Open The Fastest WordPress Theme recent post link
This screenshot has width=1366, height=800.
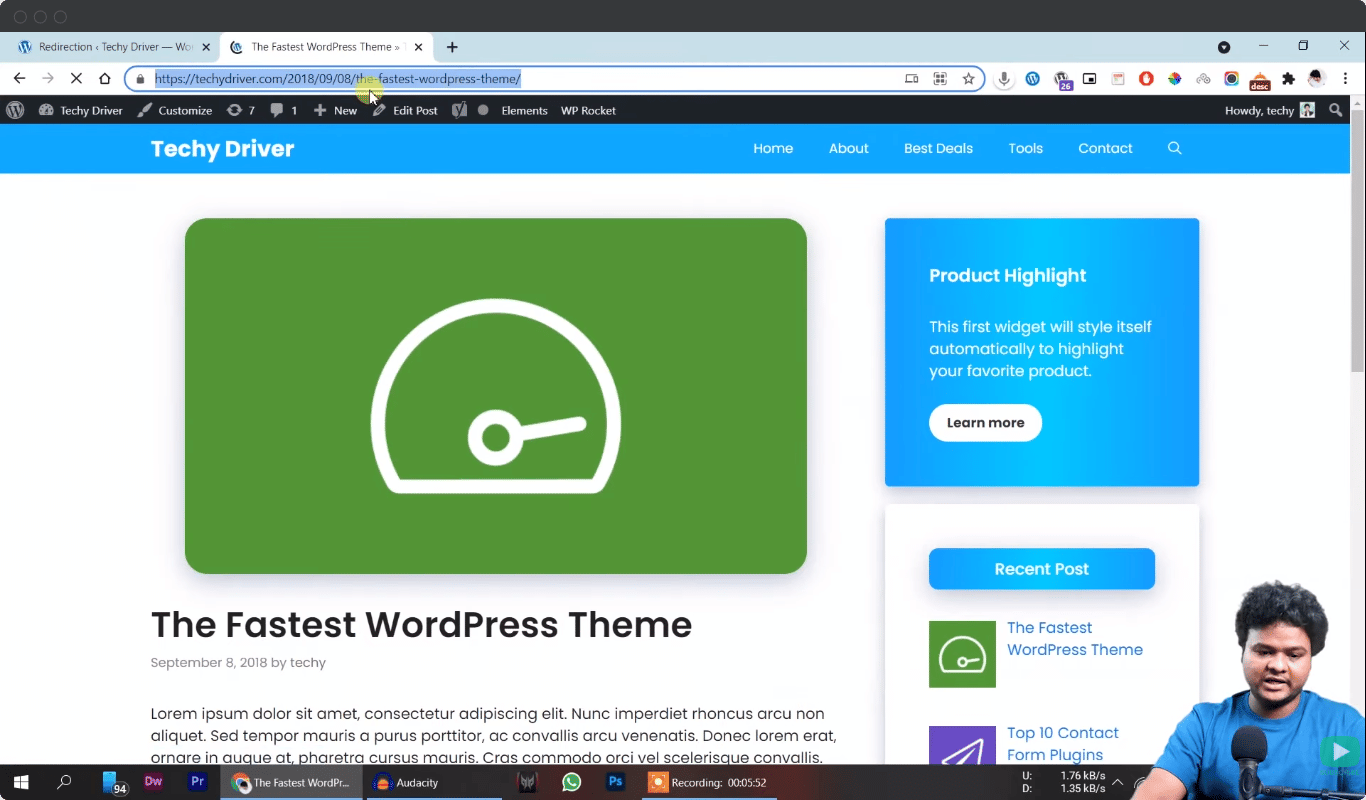(x=1074, y=639)
